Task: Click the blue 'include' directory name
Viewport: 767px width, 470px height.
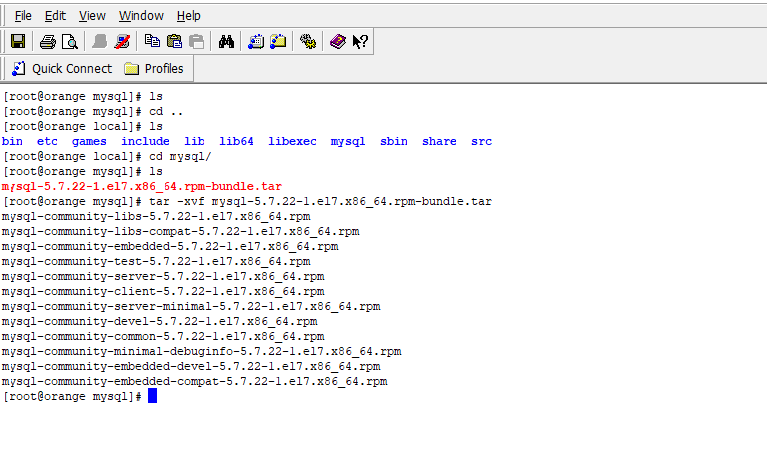Action: click(x=145, y=141)
